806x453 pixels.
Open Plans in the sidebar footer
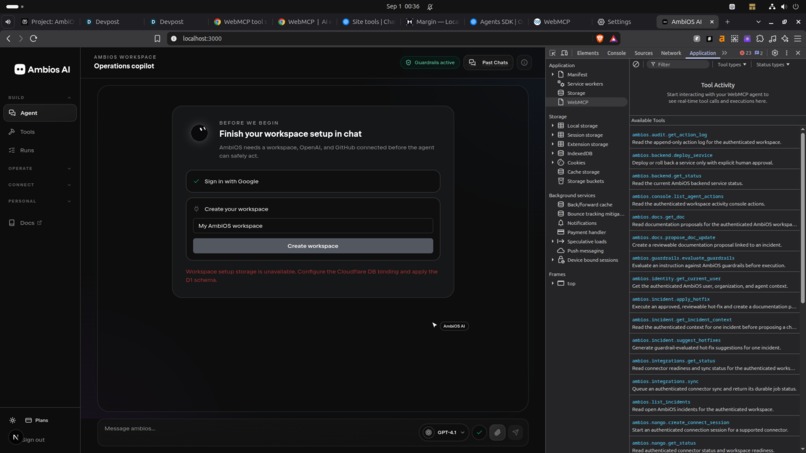[x=36, y=420]
